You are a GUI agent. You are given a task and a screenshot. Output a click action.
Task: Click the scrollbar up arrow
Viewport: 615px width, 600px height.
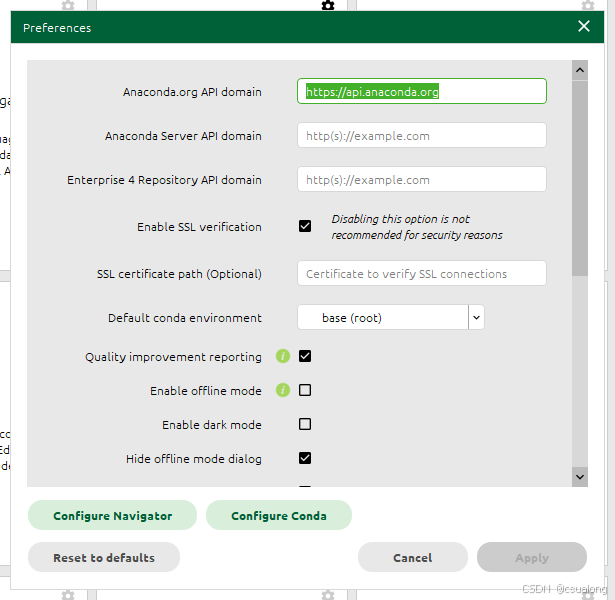pyautogui.click(x=580, y=70)
